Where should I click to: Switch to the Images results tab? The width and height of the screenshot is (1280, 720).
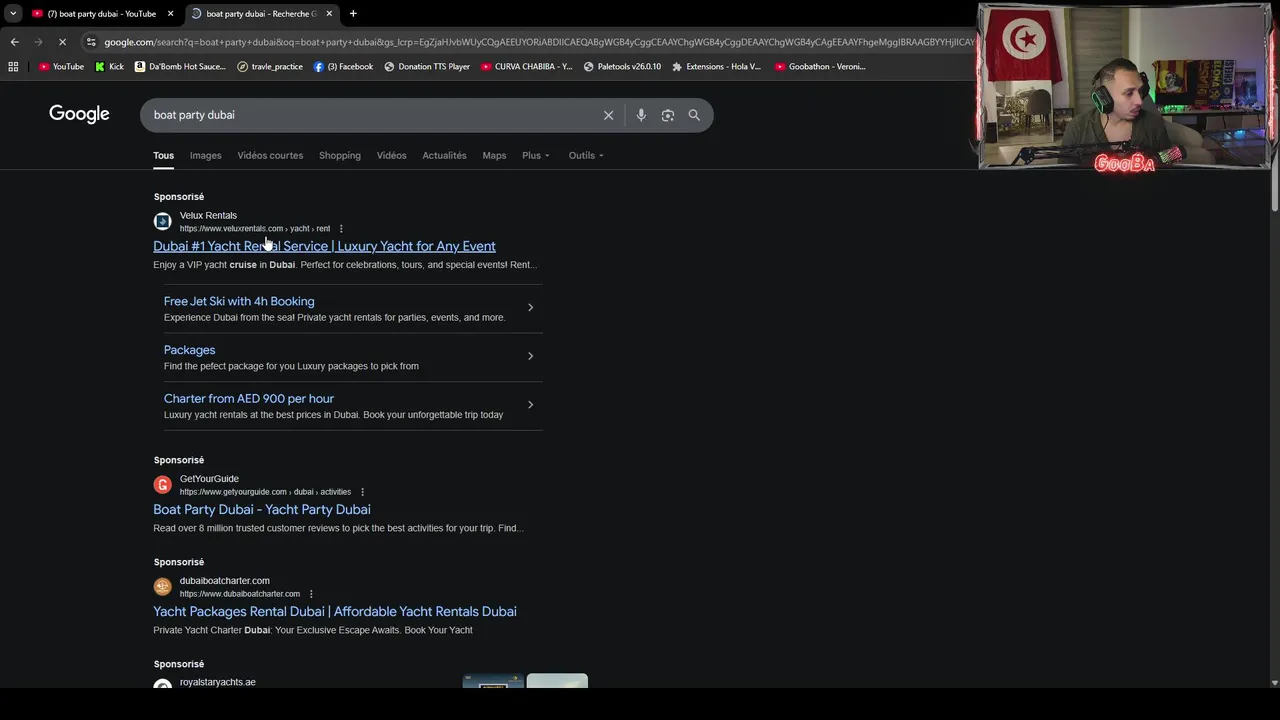[205, 155]
